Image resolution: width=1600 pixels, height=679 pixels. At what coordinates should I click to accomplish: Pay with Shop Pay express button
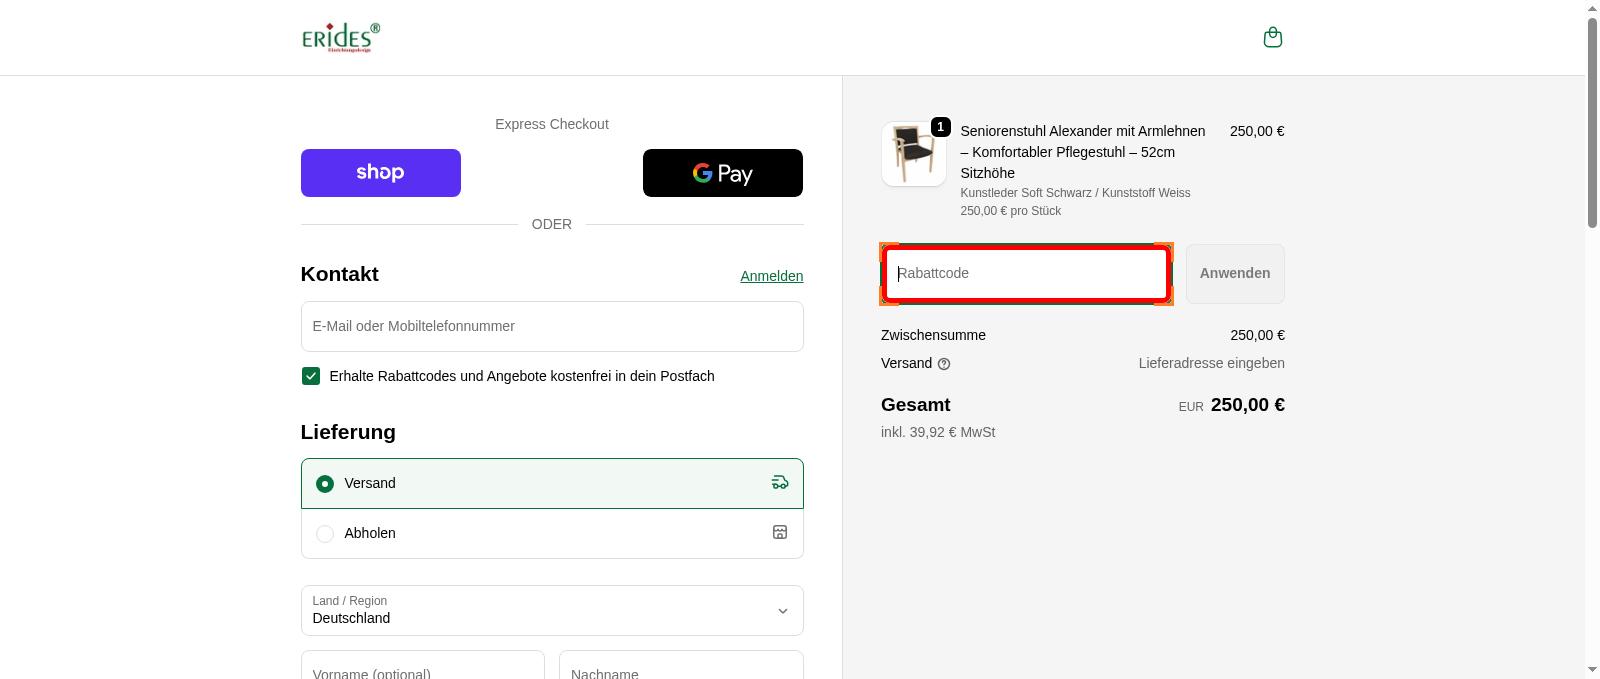tap(380, 173)
